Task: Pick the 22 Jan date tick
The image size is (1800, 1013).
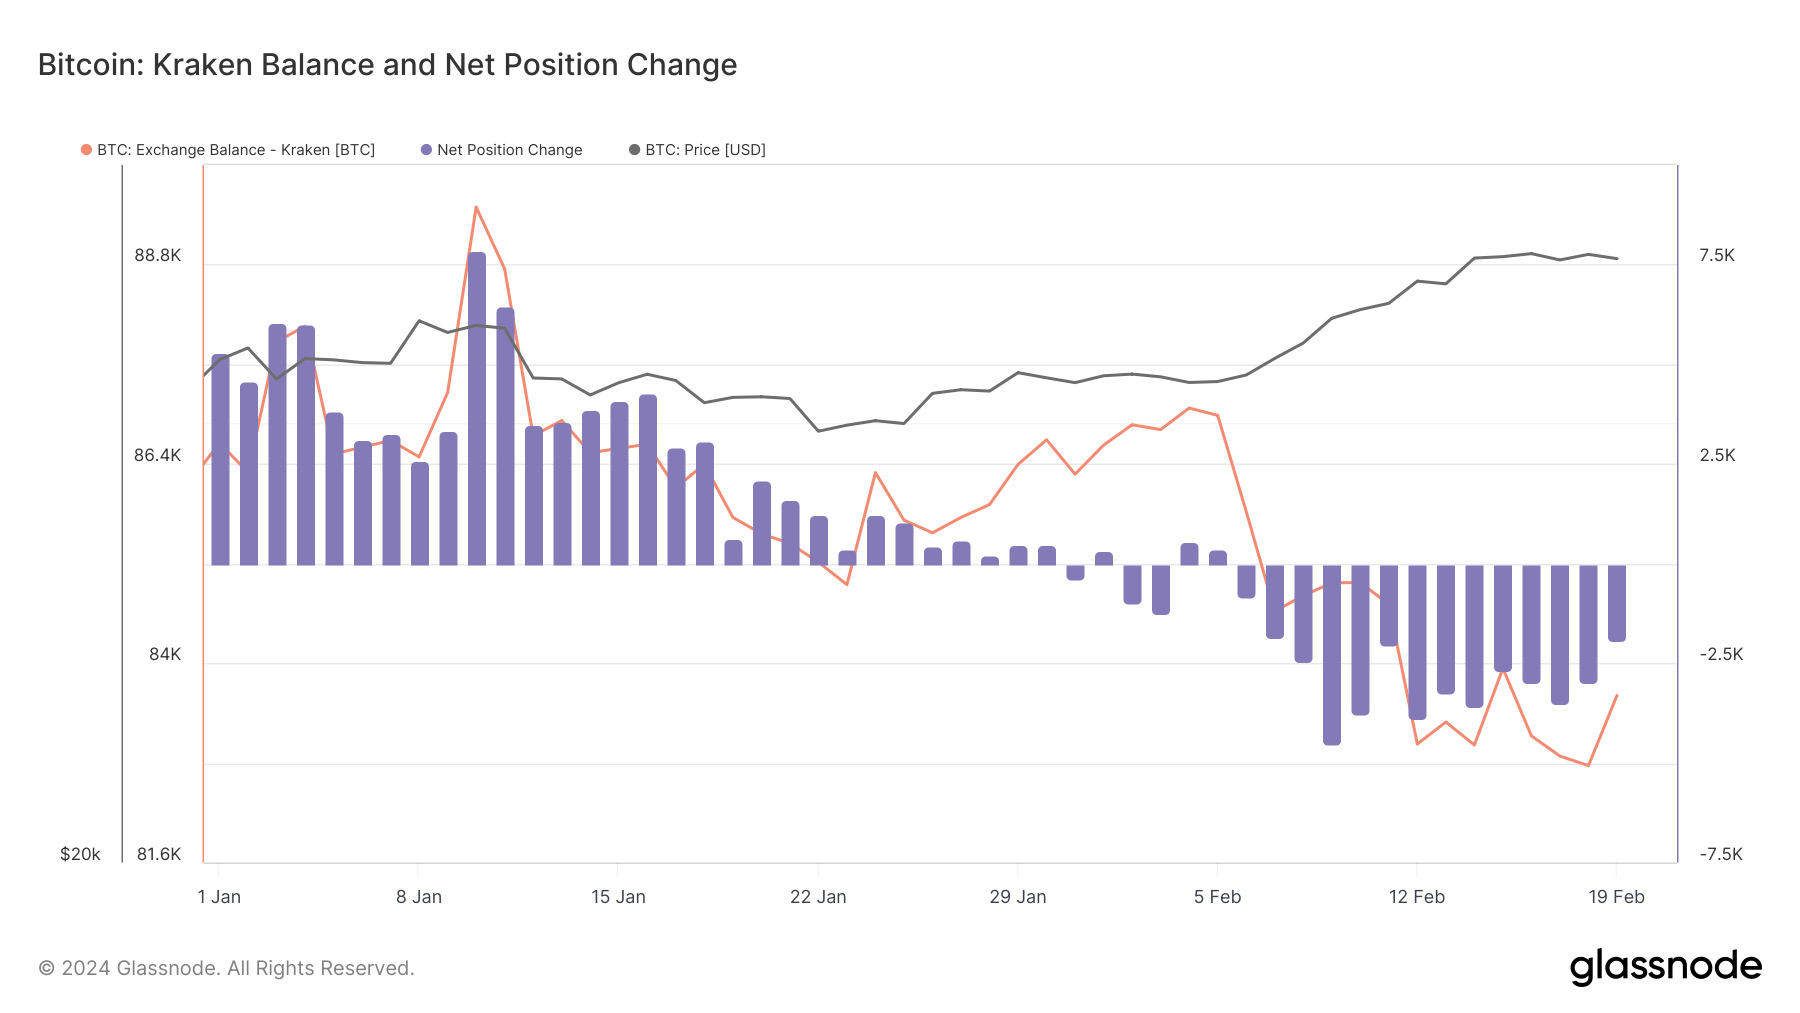Action: [818, 897]
